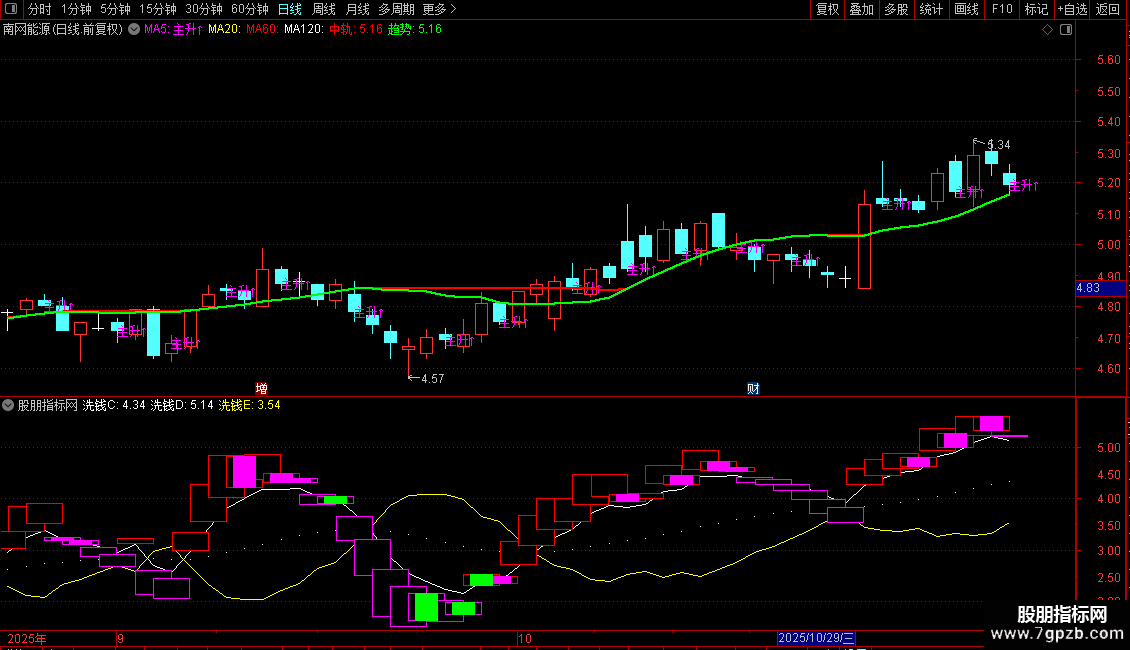Click the 5.34 high price annotation
1130x650 pixels.
click(x=998, y=145)
